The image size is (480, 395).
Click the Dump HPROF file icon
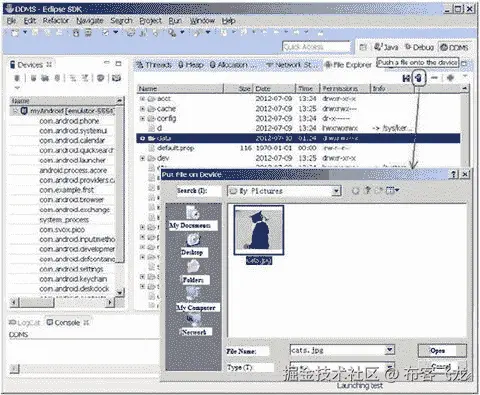[x=45, y=78]
